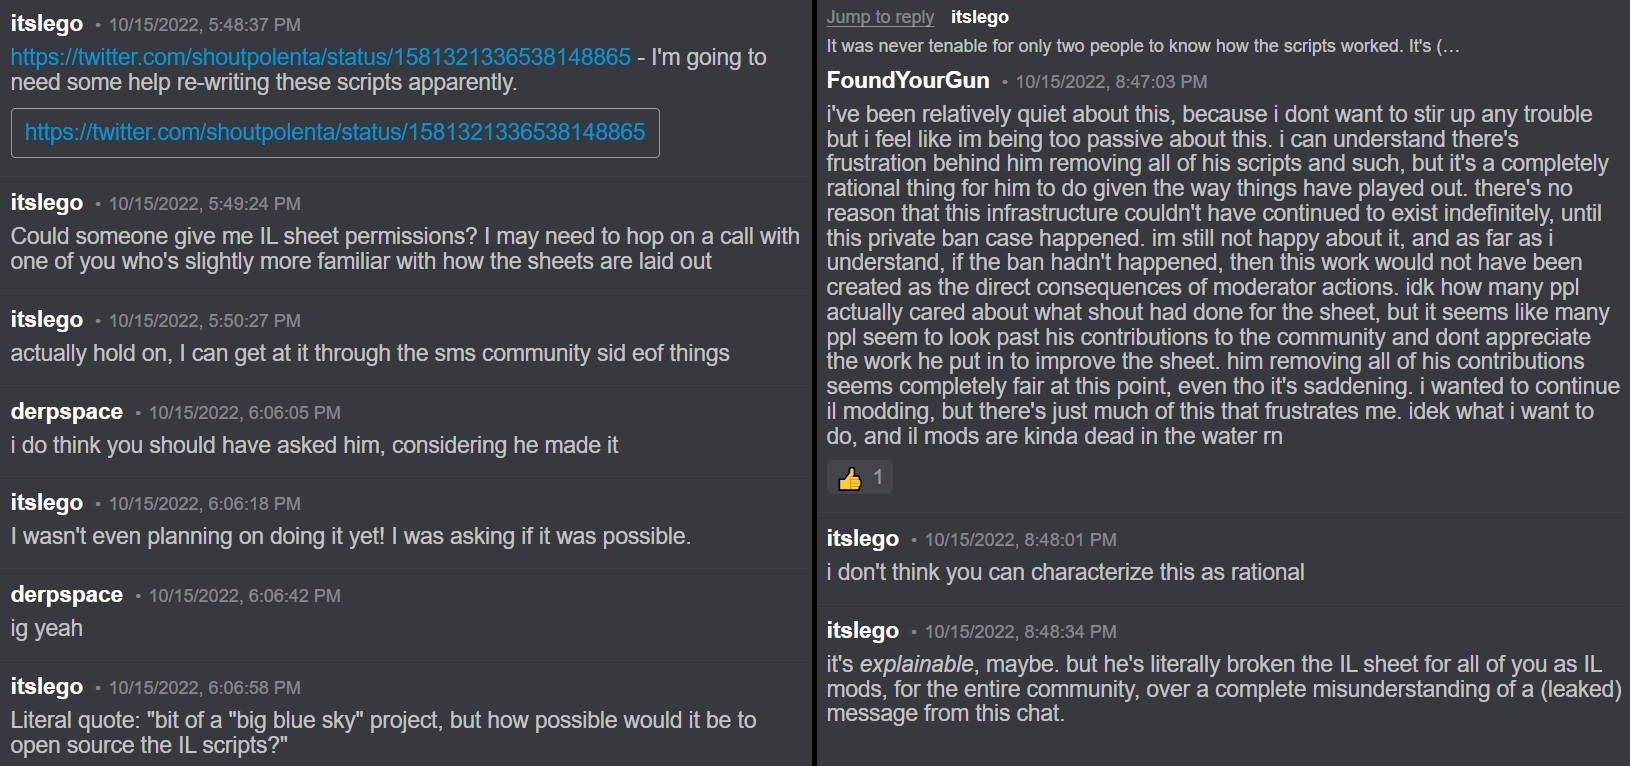
Task: Click itslego's name in the reply header
Action: coord(980,17)
